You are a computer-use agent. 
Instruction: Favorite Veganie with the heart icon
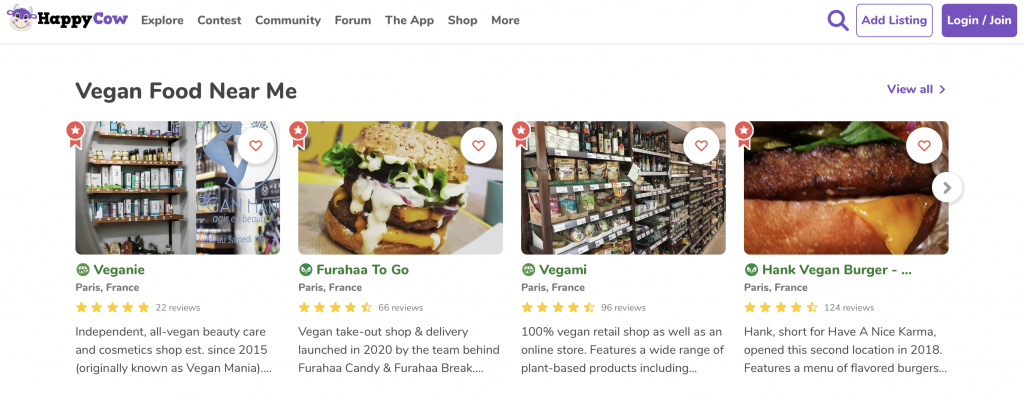pyautogui.click(x=255, y=146)
